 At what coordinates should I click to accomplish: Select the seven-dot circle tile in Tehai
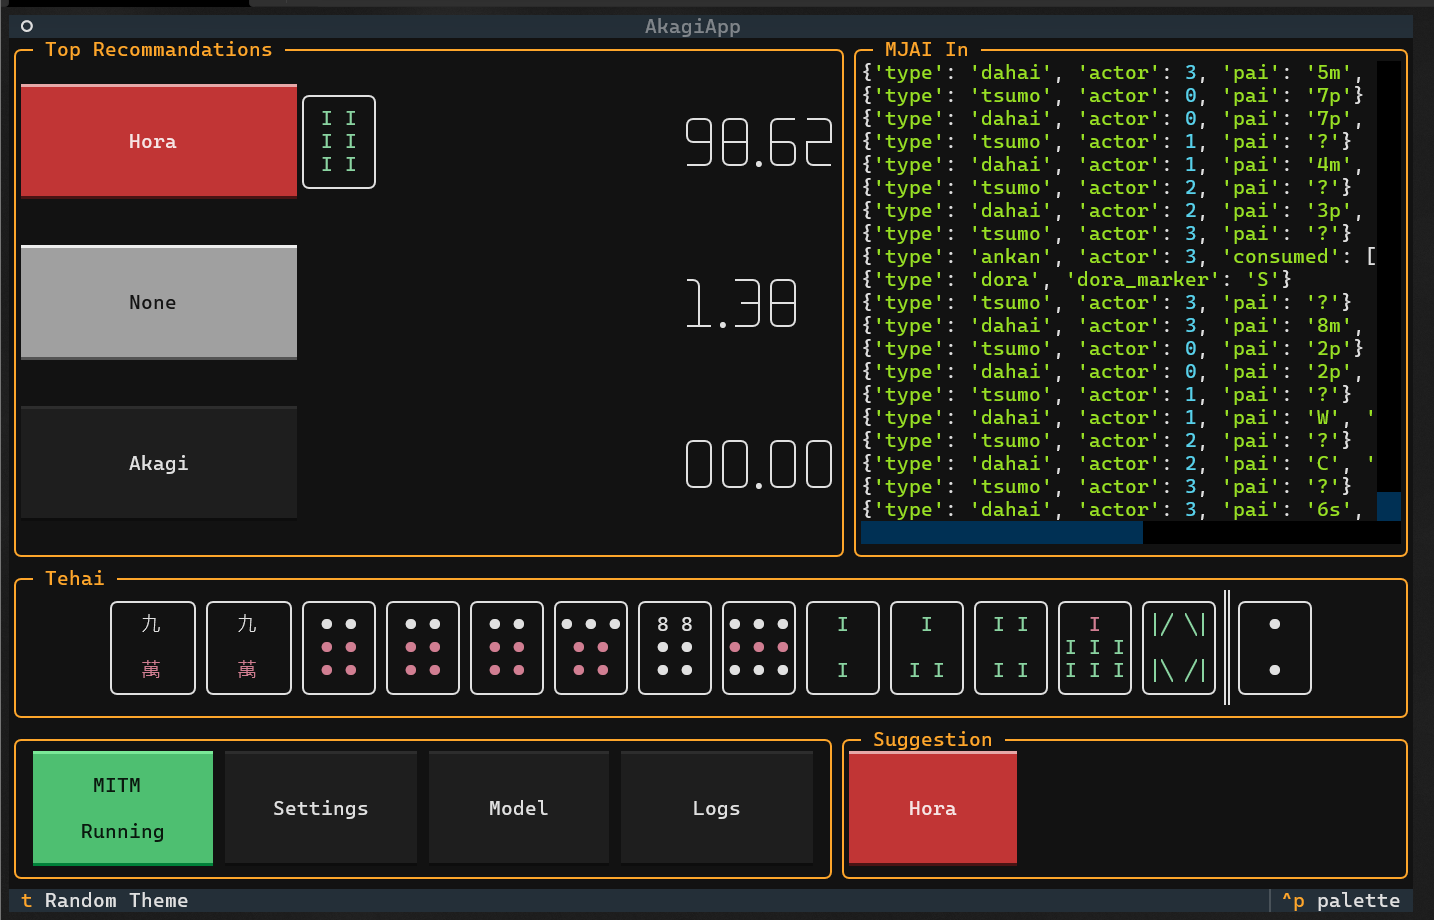pos(591,648)
